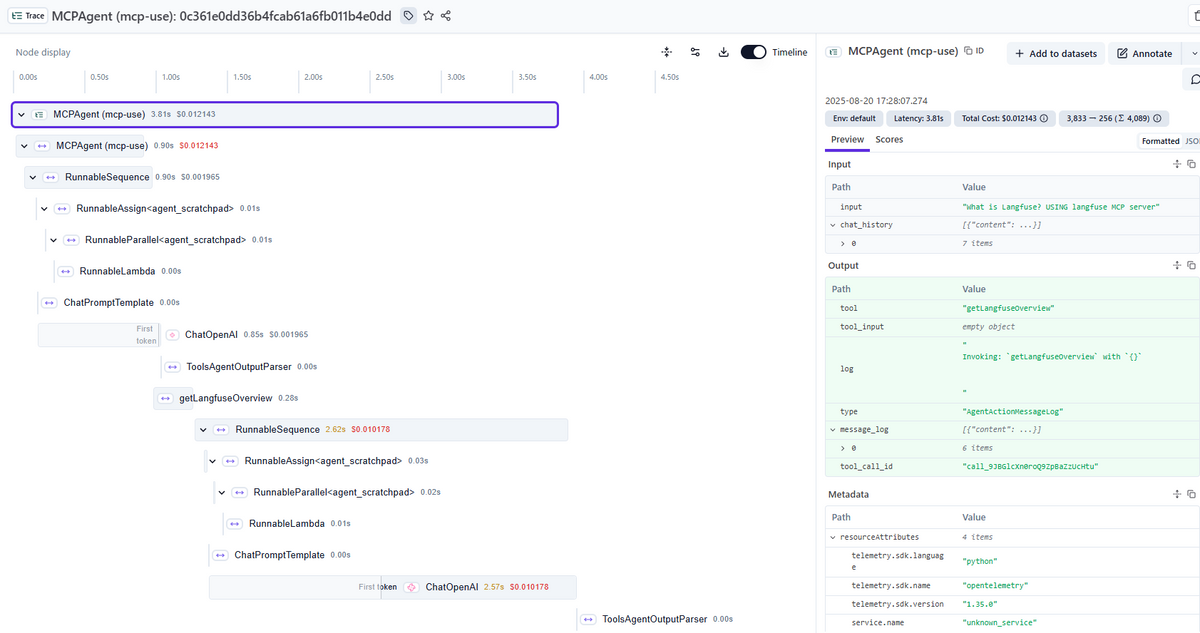Click the share icon in trace header

click(446, 16)
